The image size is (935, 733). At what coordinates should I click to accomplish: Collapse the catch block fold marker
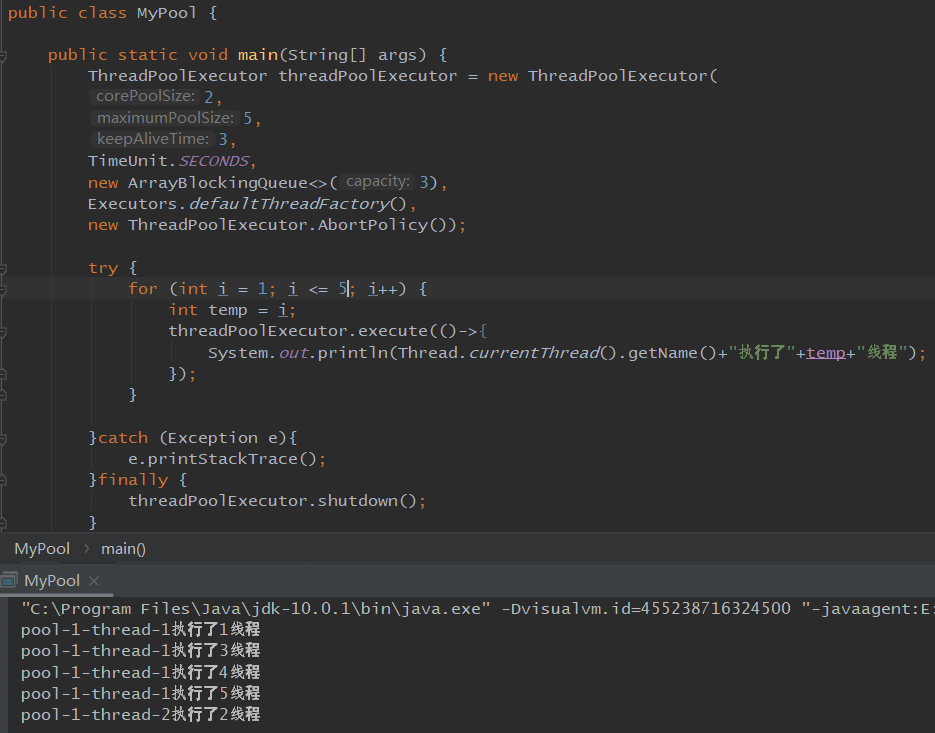3,439
